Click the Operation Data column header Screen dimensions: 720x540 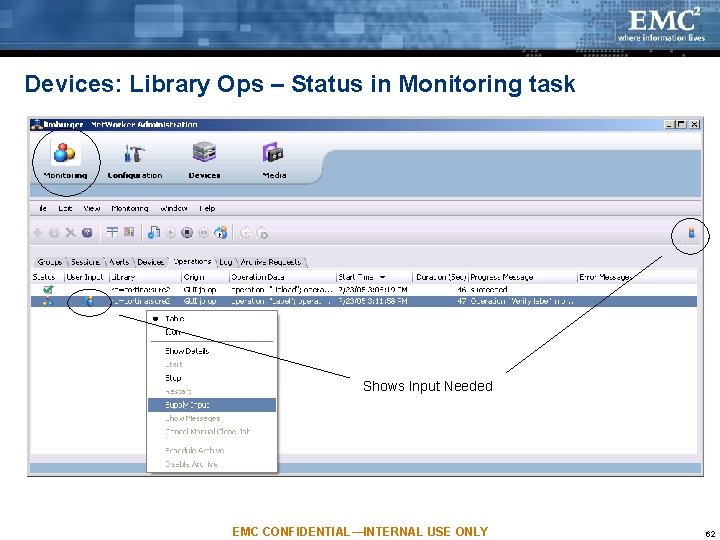point(282,277)
